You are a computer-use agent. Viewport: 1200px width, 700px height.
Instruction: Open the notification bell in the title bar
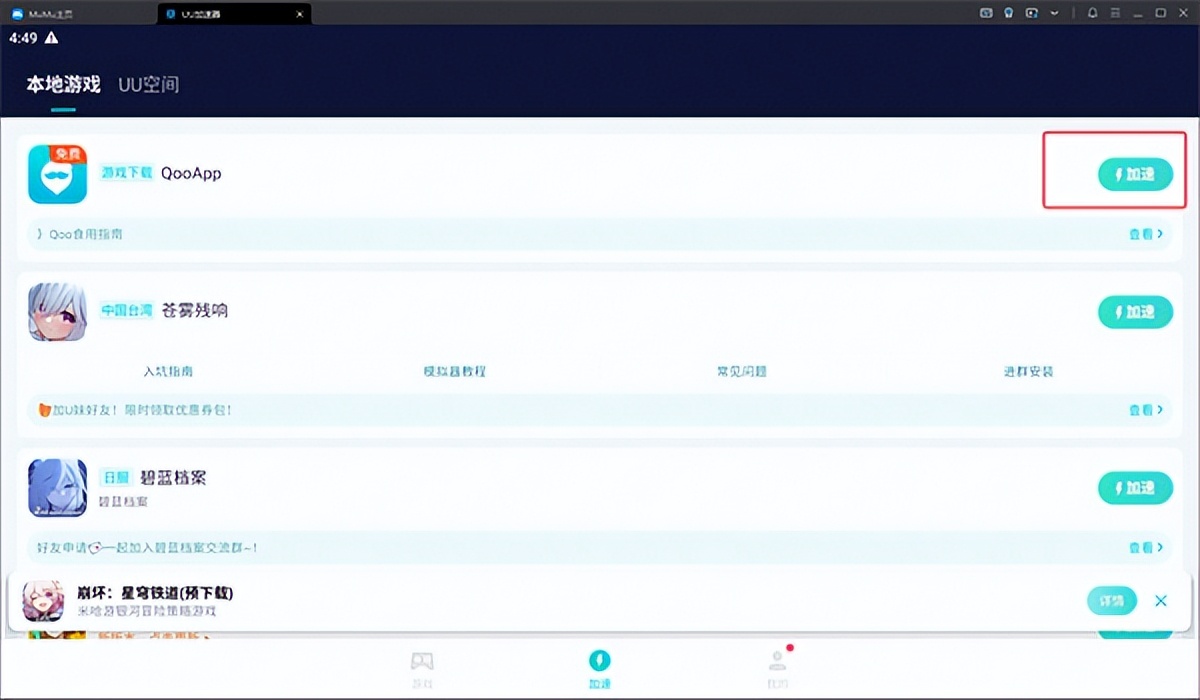pyautogui.click(x=1093, y=13)
